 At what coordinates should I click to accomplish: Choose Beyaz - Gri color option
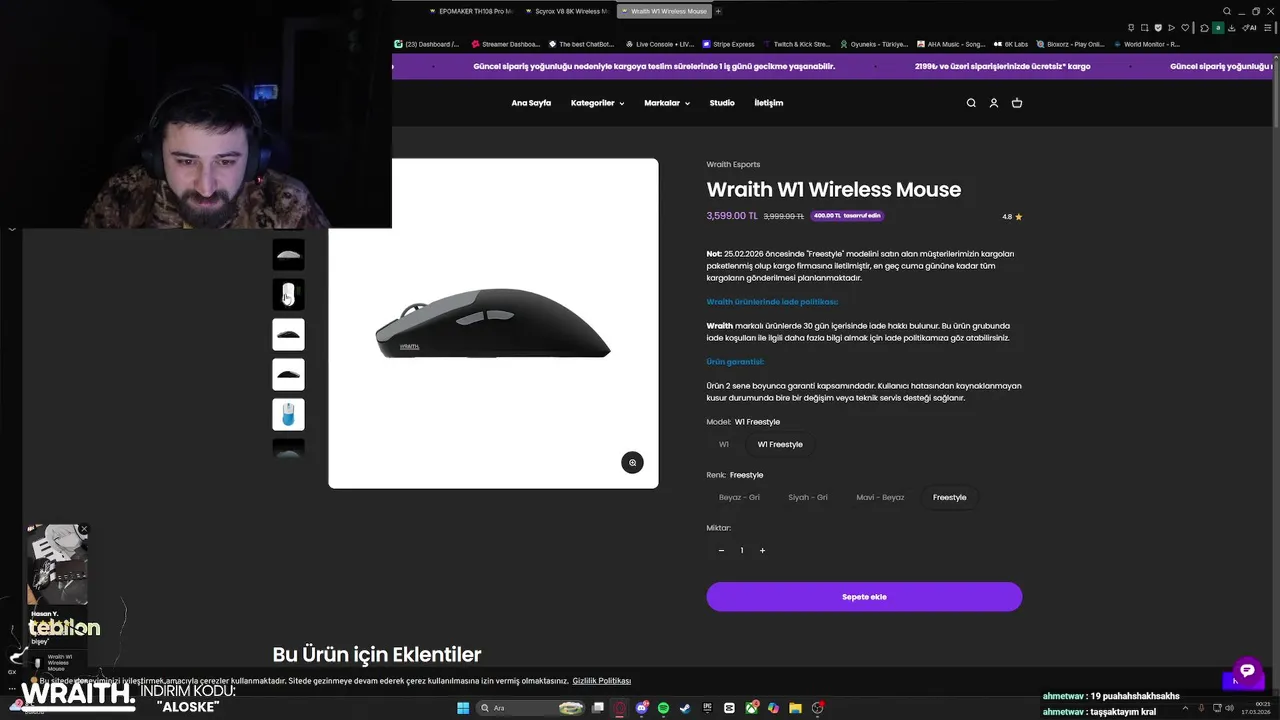pyautogui.click(x=739, y=497)
